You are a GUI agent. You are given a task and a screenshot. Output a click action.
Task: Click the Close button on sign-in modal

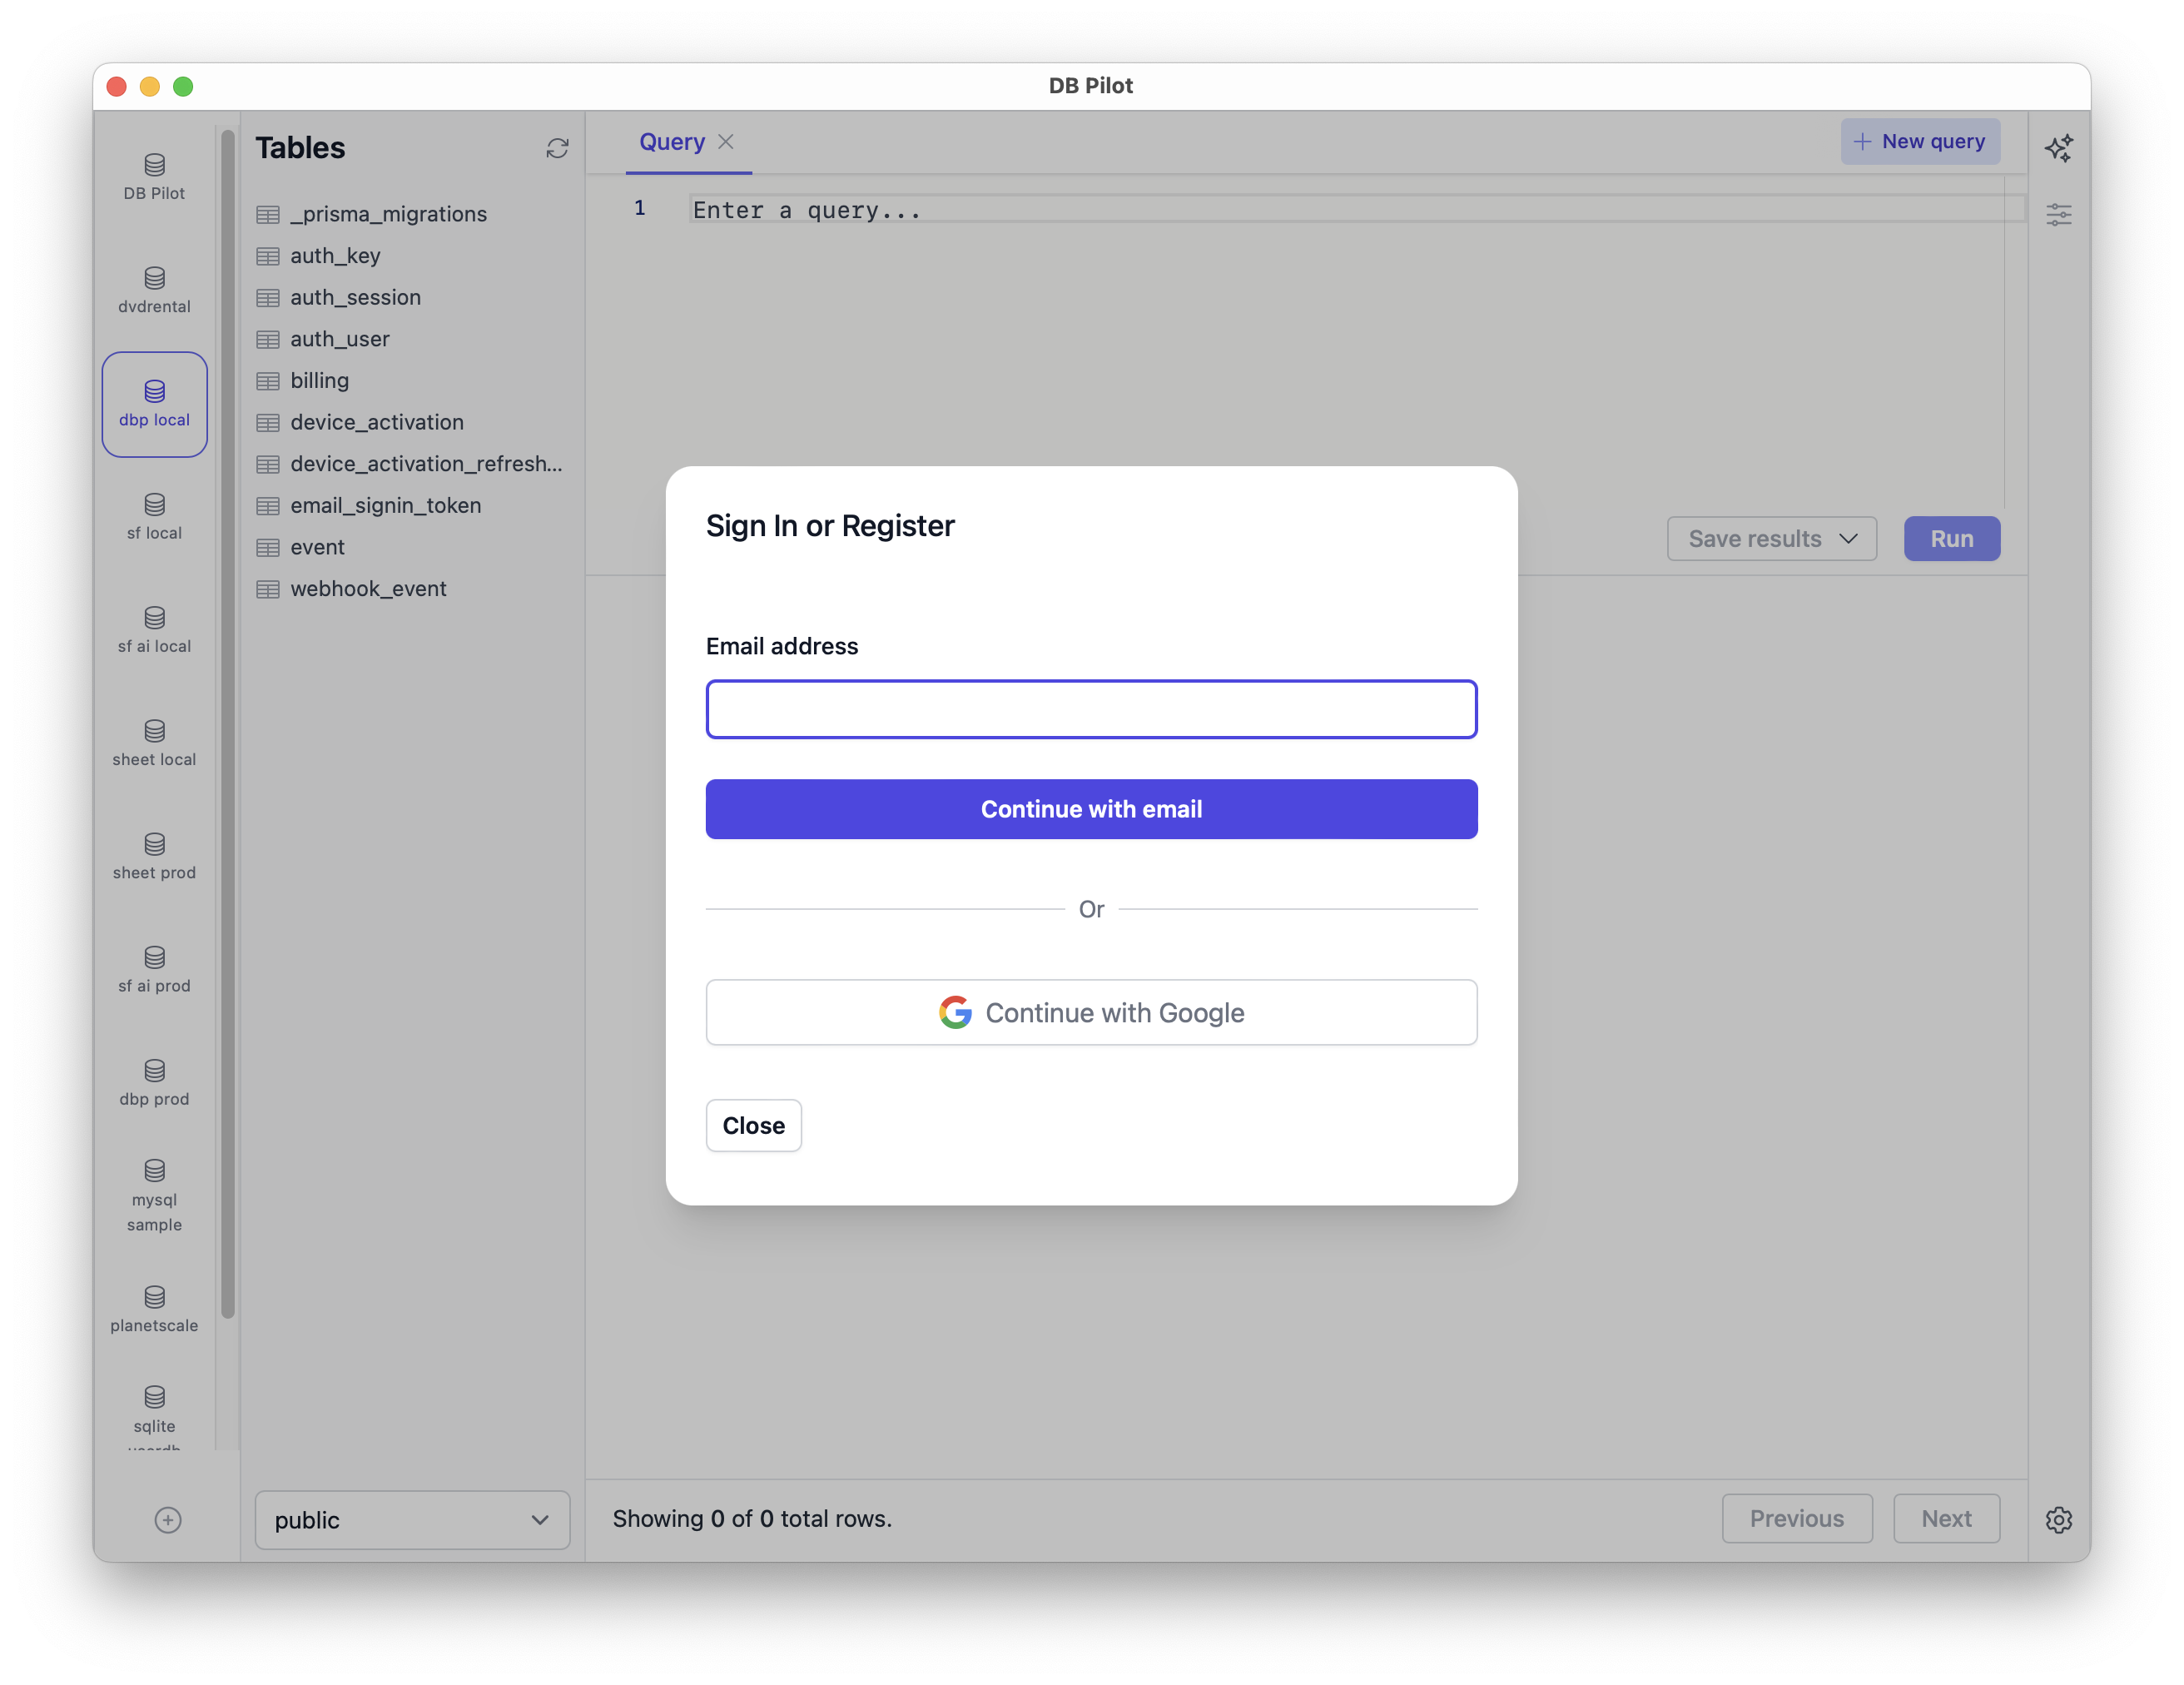754,1124
